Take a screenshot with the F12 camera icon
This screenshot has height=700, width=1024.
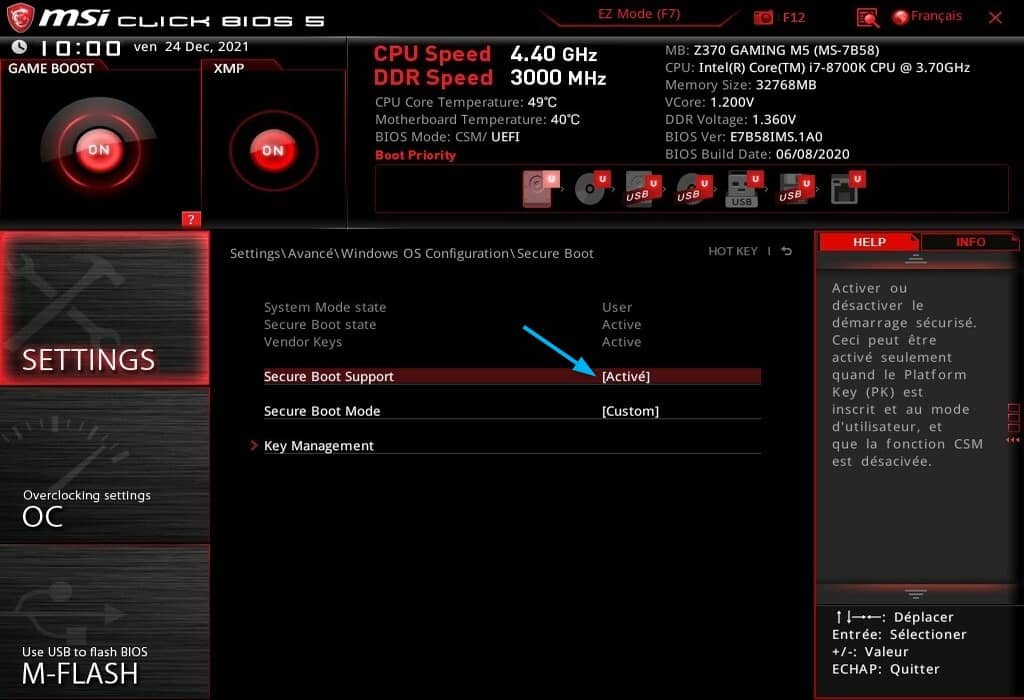763,18
